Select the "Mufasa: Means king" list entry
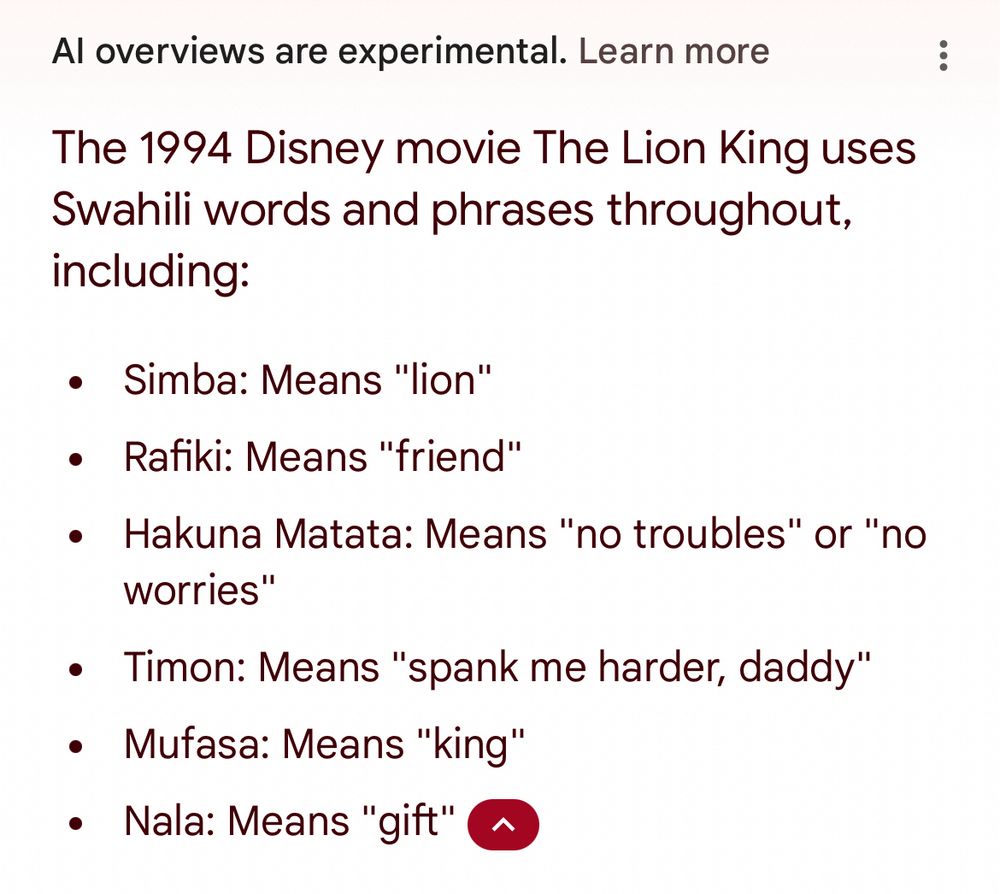 [x=325, y=744]
